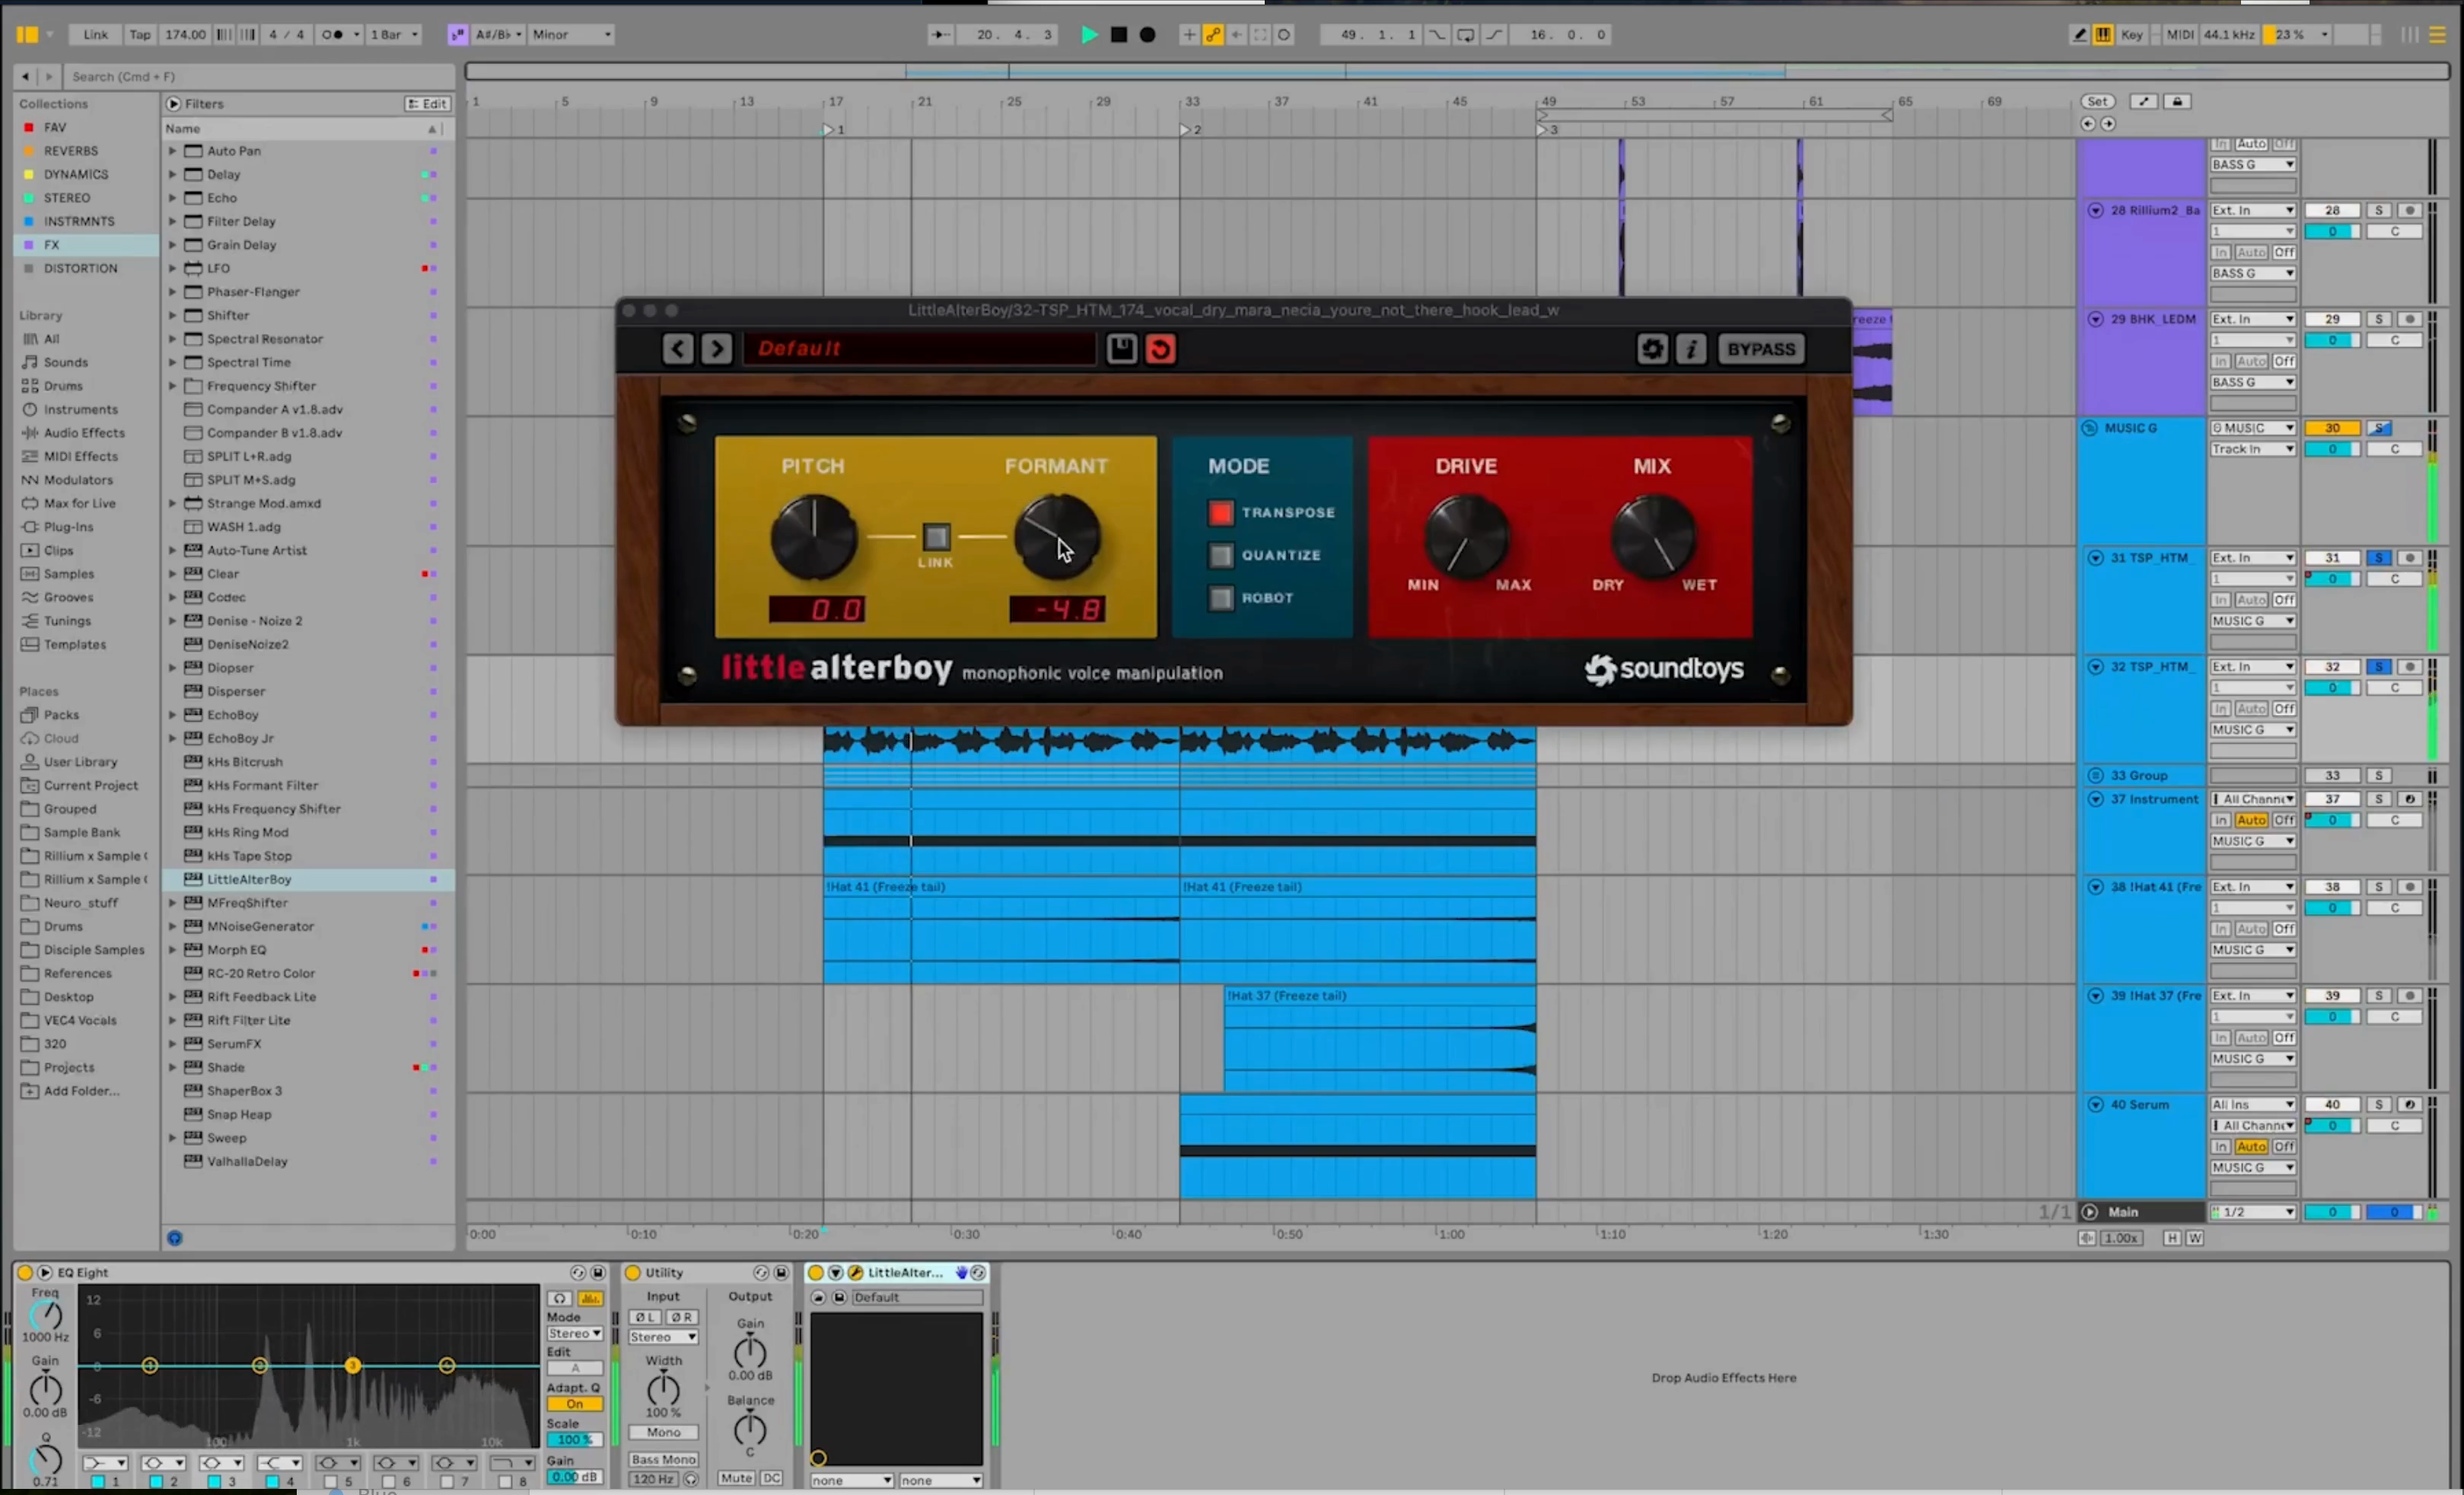This screenshot has width=2464, height=1495.
Task: Select TRANSPOSE mode
Action: tap(1220, 512)
